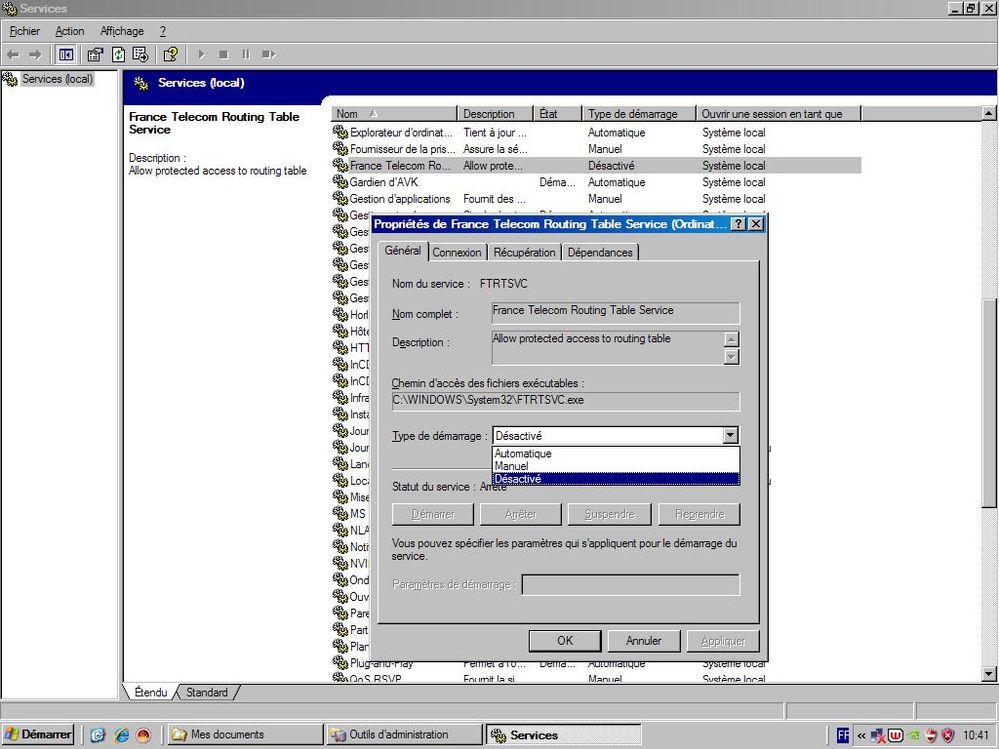Click the Export list toolbar icon
The height and width of the screenshot is (749, 999).
(x=140, y=54)
